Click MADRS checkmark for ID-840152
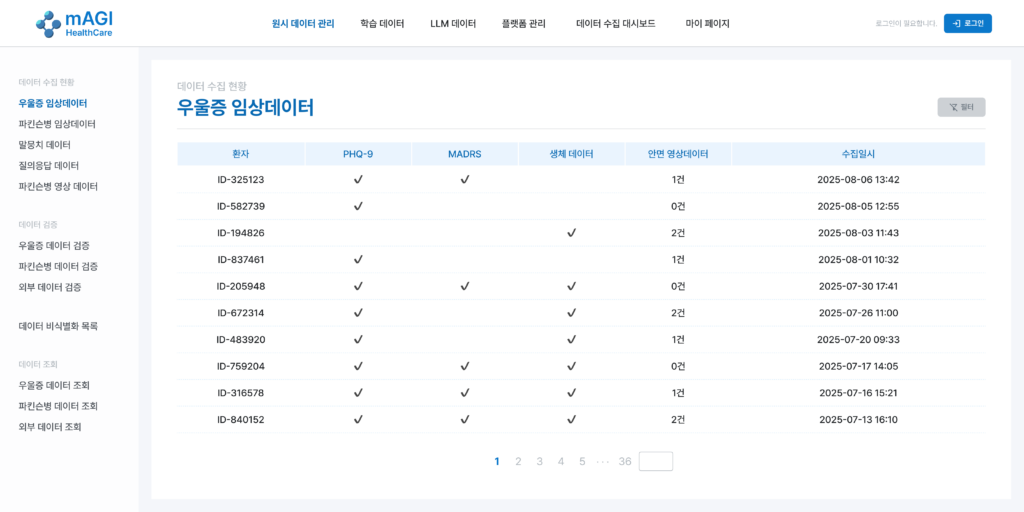This screenshot has width=1024, height=512. click(x=465, y=420)
